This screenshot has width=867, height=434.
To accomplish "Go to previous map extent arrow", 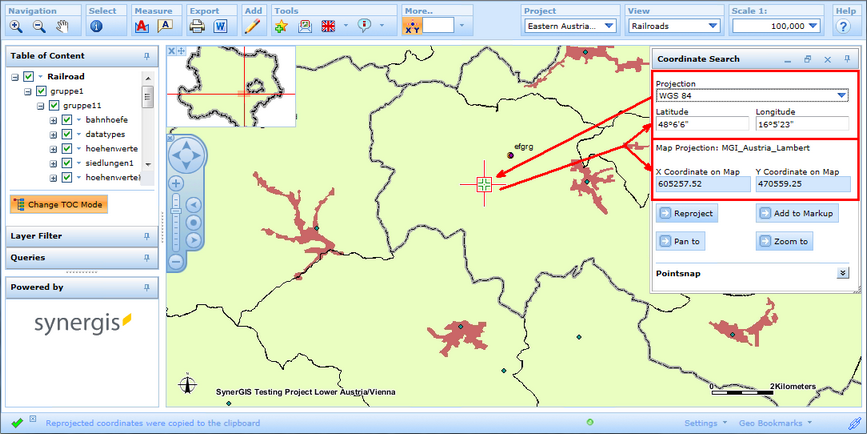I will [x=194, y=205].
